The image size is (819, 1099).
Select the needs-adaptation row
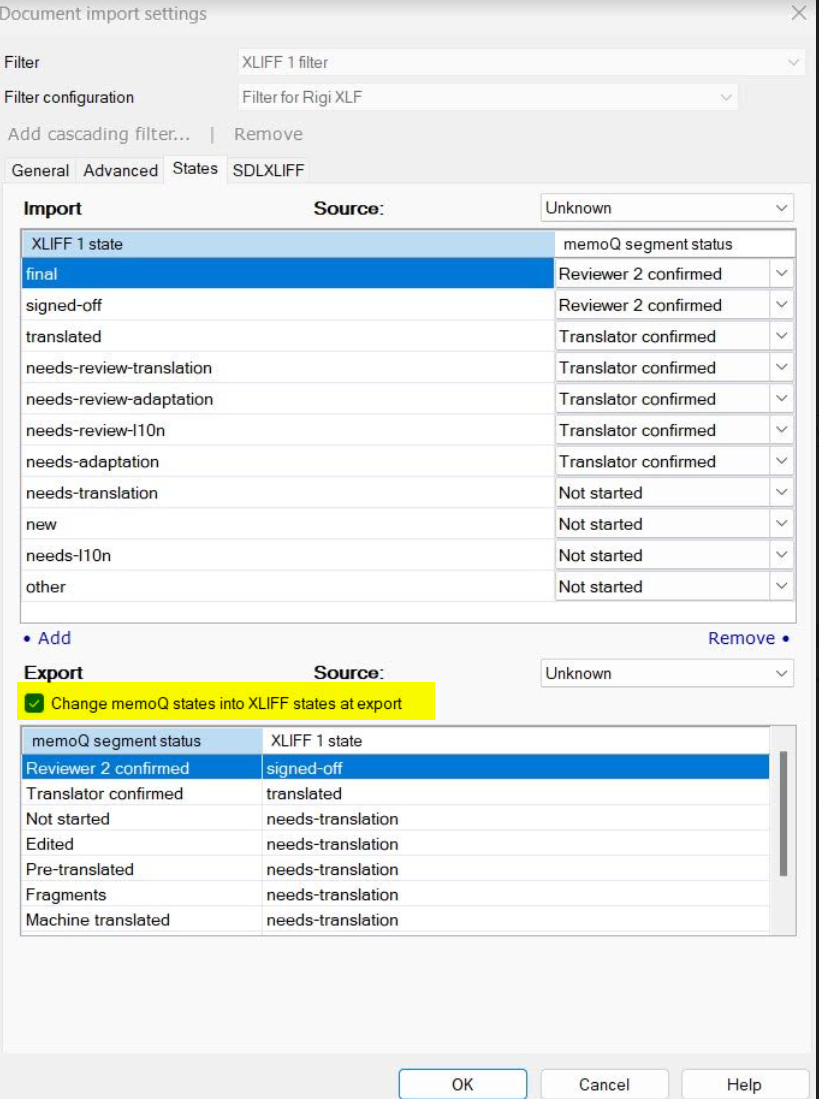[288, 462]
